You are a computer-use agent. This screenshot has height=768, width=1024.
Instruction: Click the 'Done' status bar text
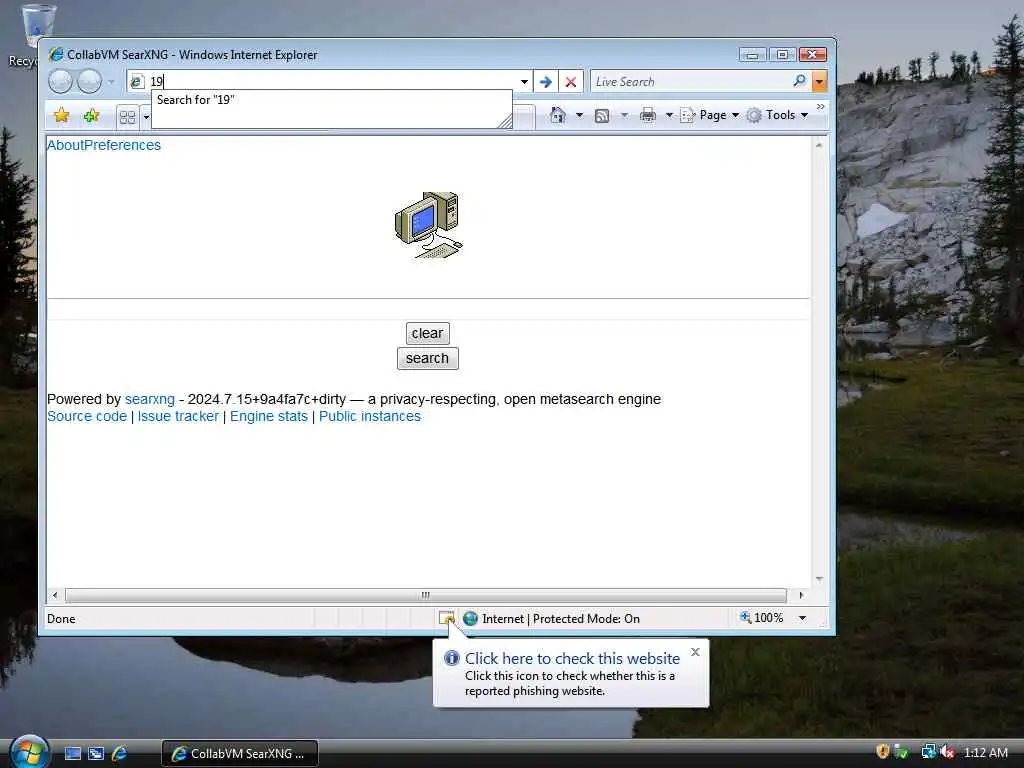[61, 618]
